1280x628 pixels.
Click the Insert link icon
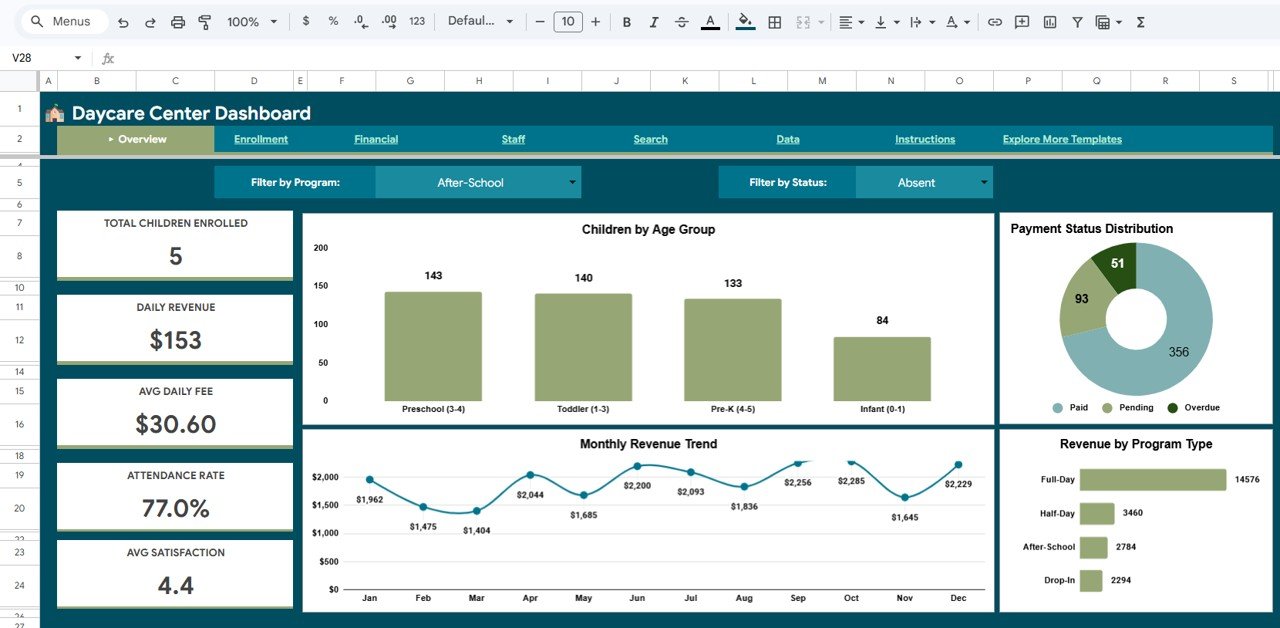click(995, 21)
